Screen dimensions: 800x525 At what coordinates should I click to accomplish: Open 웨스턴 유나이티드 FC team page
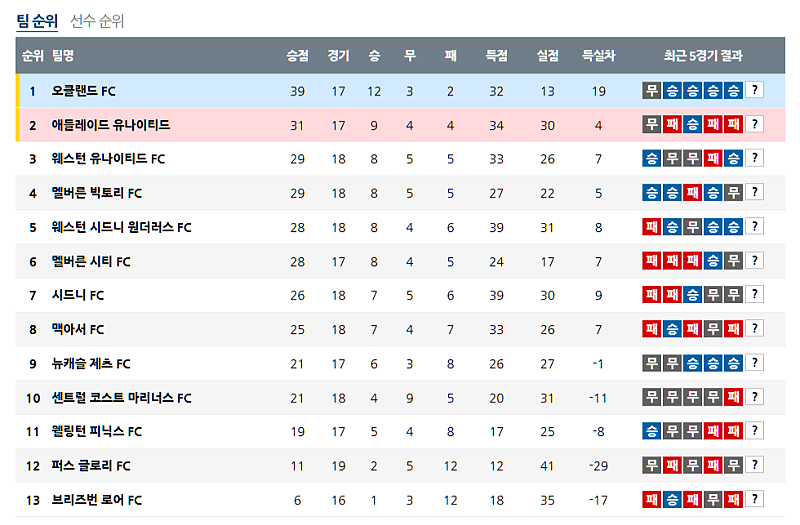click(108, 159)
